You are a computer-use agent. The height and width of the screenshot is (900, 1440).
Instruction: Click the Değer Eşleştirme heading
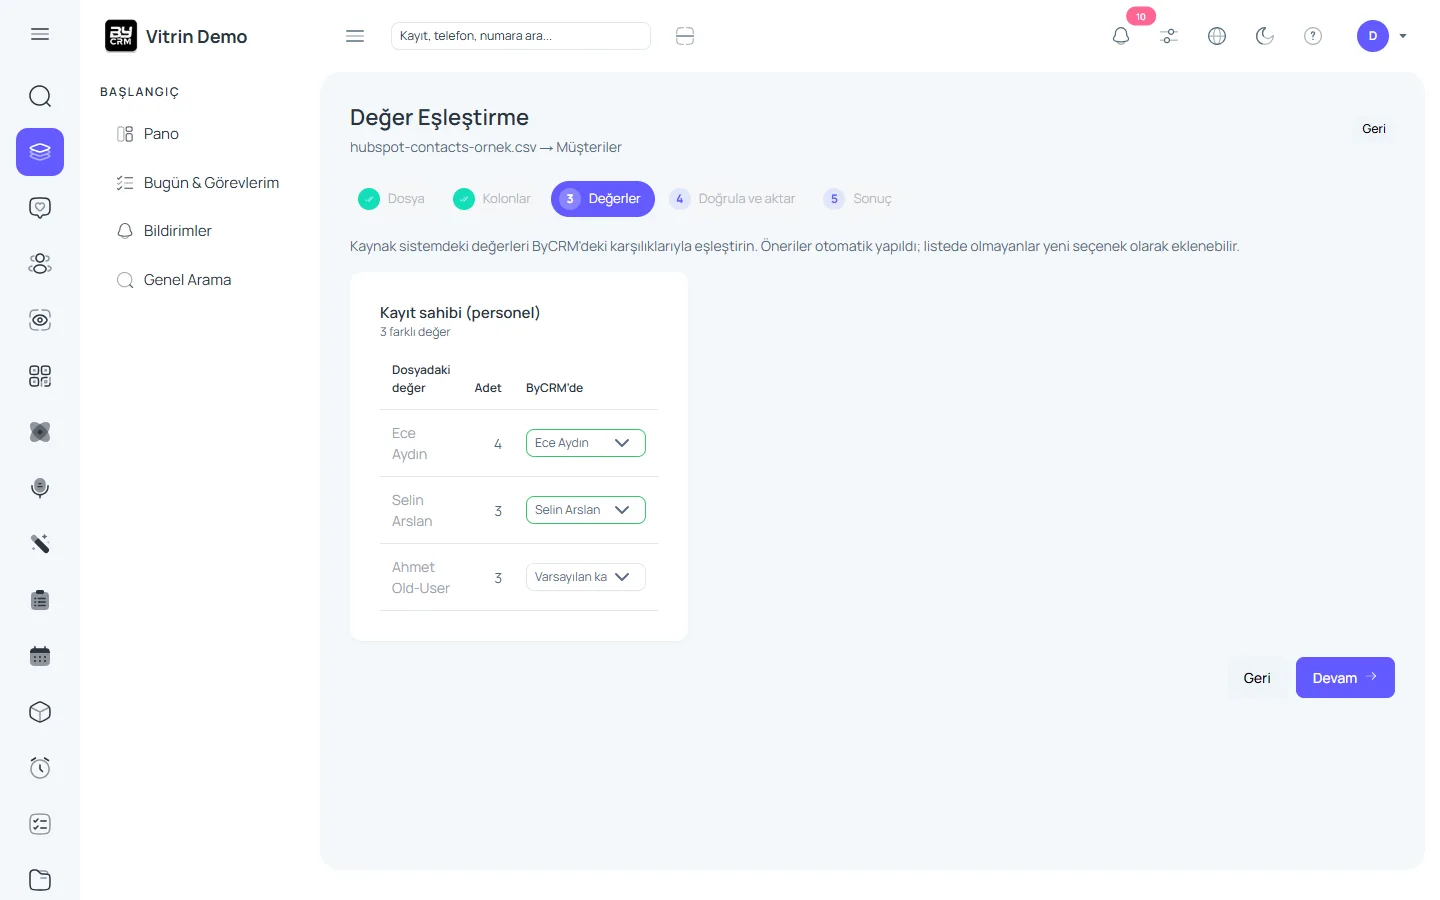439,117
